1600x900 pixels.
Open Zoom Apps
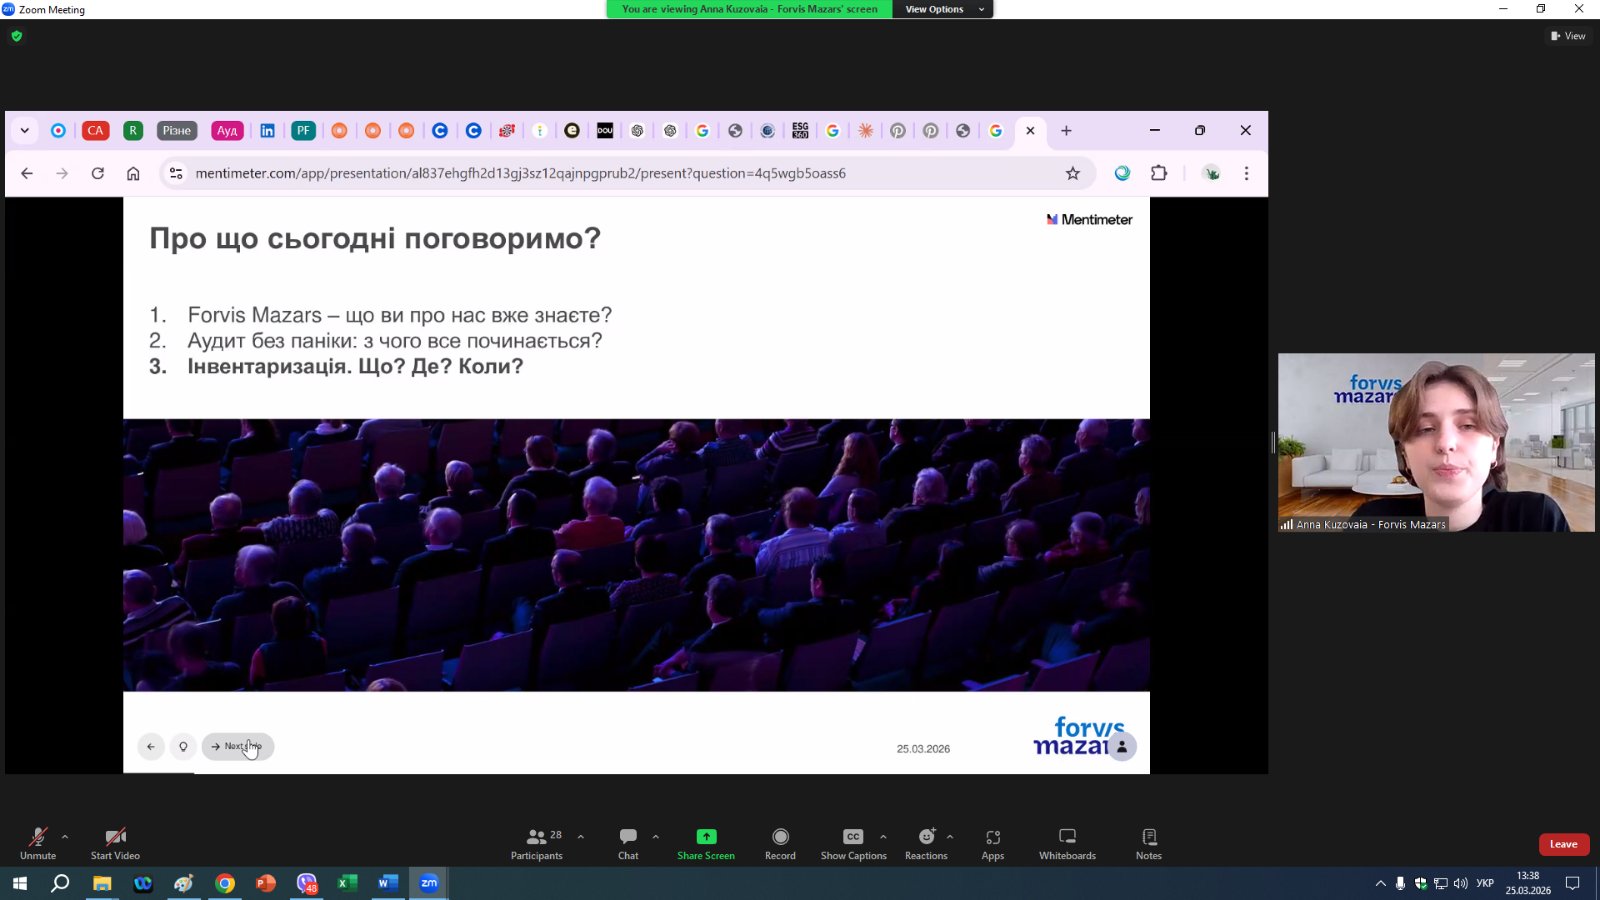992,843
